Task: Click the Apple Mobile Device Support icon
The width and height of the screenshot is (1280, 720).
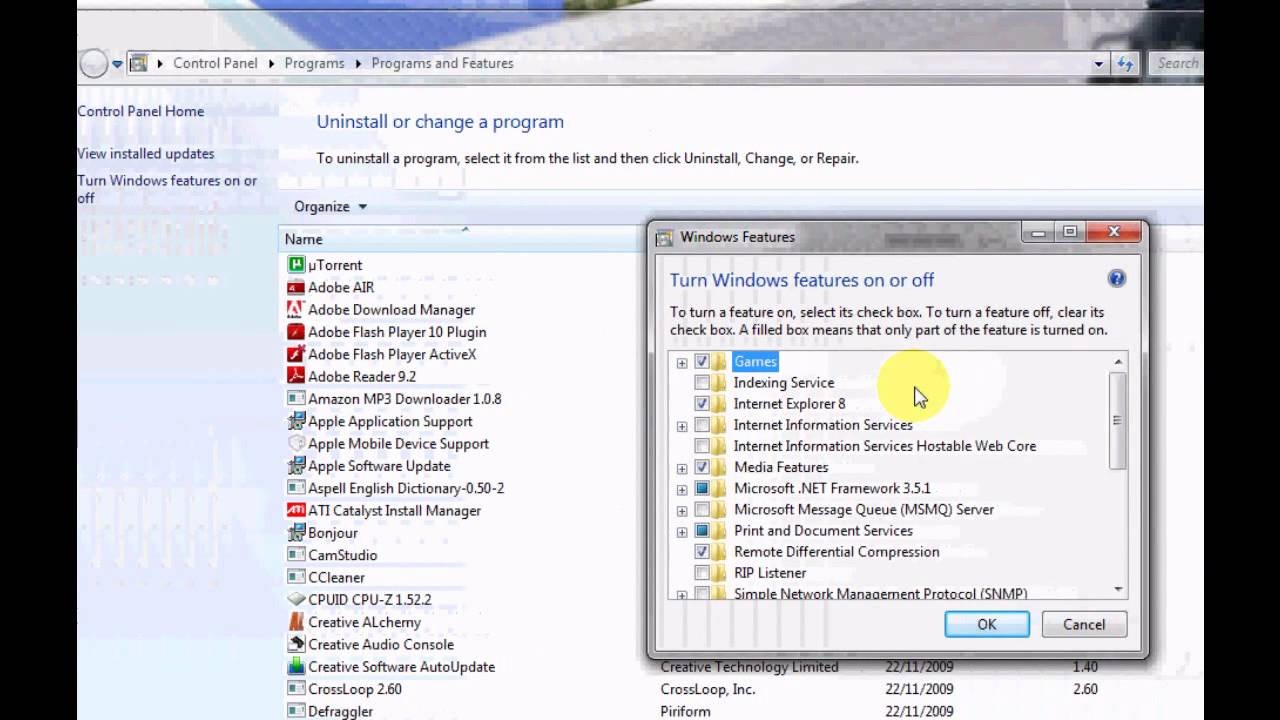Action: click(296, 443)
